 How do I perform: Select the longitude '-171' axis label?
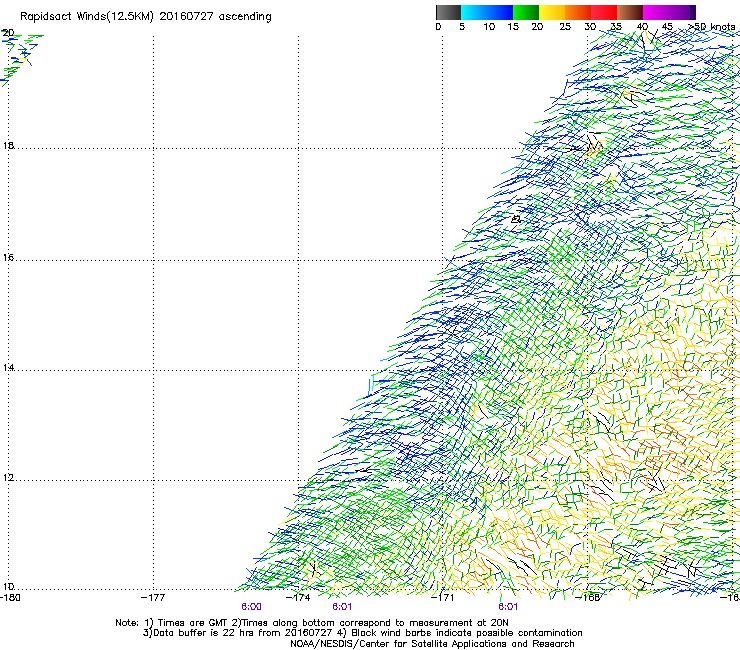pyautogui.click(x=443, y=598)
